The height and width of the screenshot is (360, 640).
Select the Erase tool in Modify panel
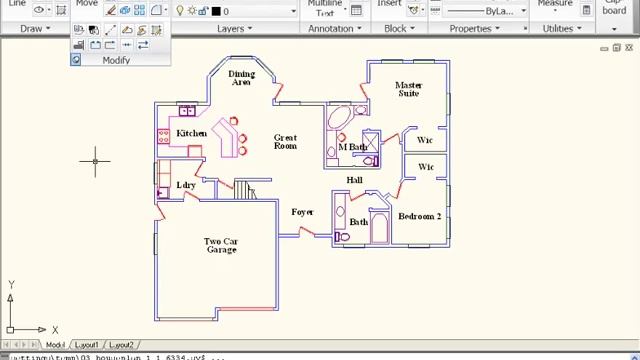[x=111, y=10]
